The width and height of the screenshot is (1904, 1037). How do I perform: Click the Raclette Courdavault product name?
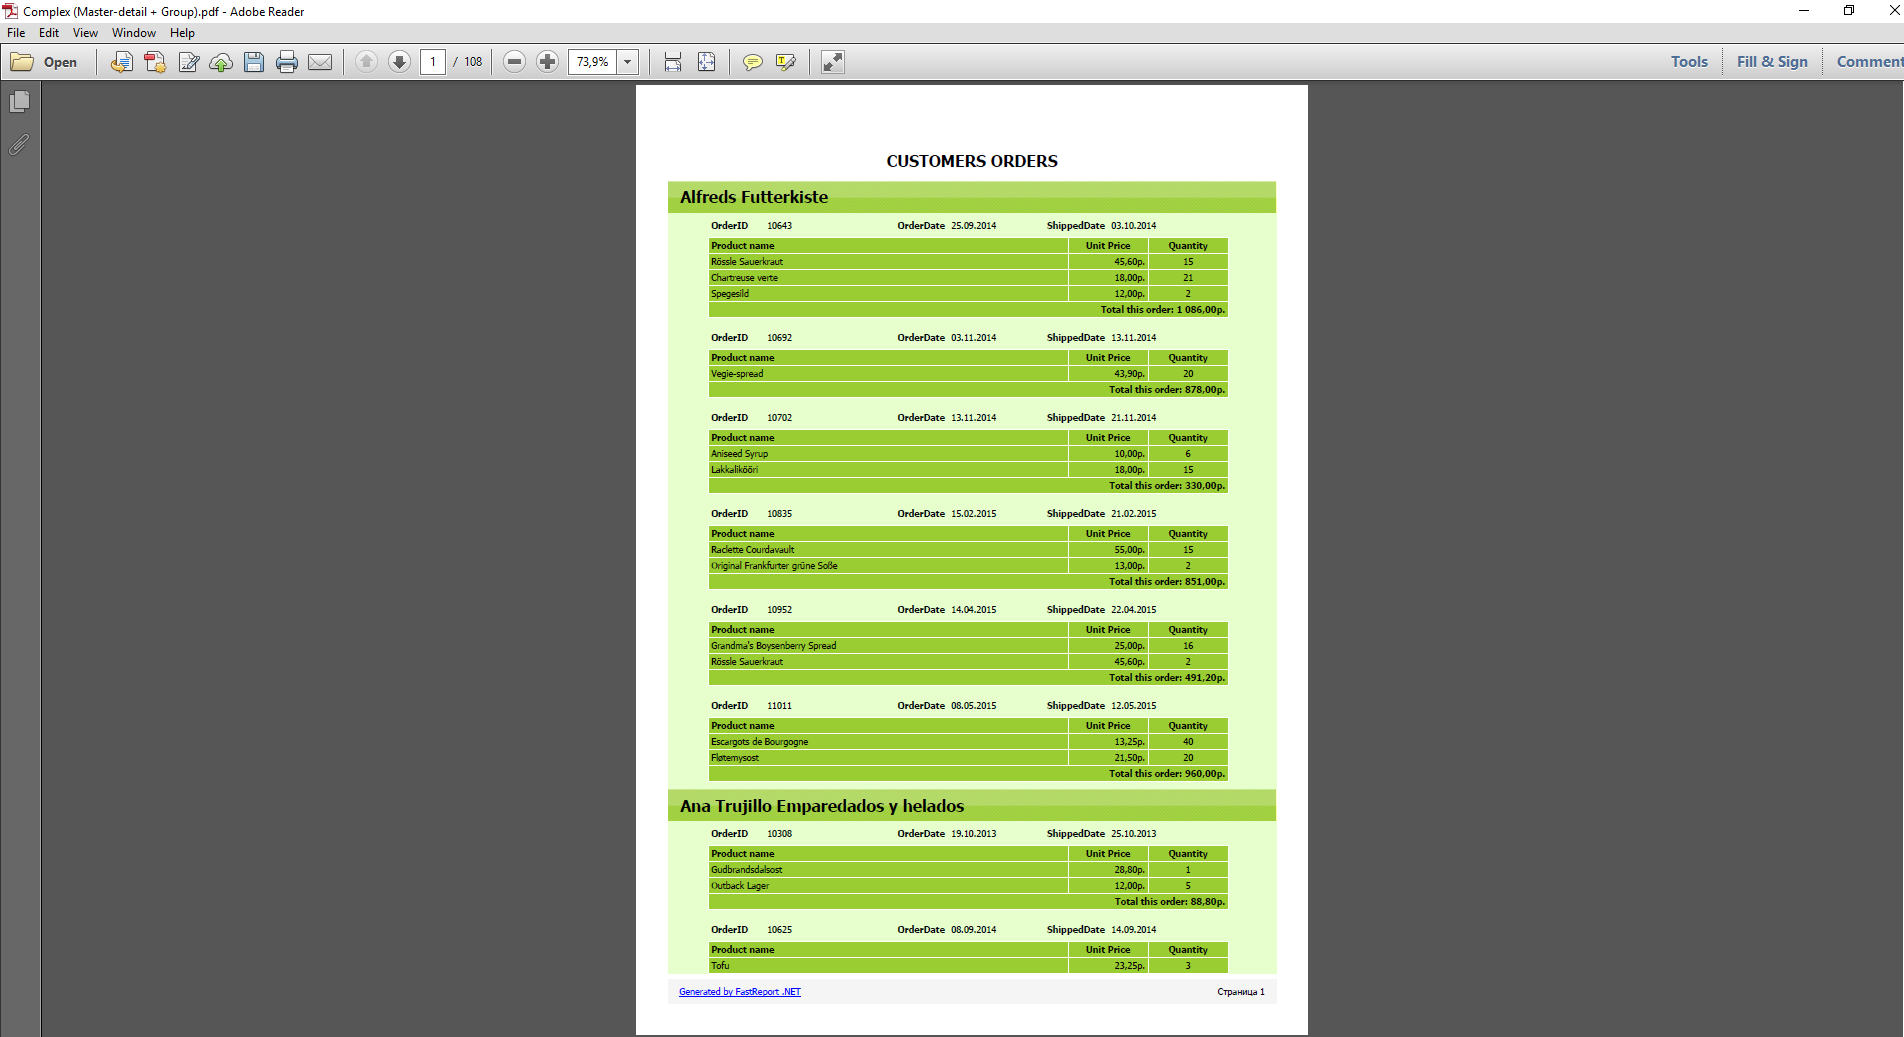pyautogui.click(x=753, y=550)
